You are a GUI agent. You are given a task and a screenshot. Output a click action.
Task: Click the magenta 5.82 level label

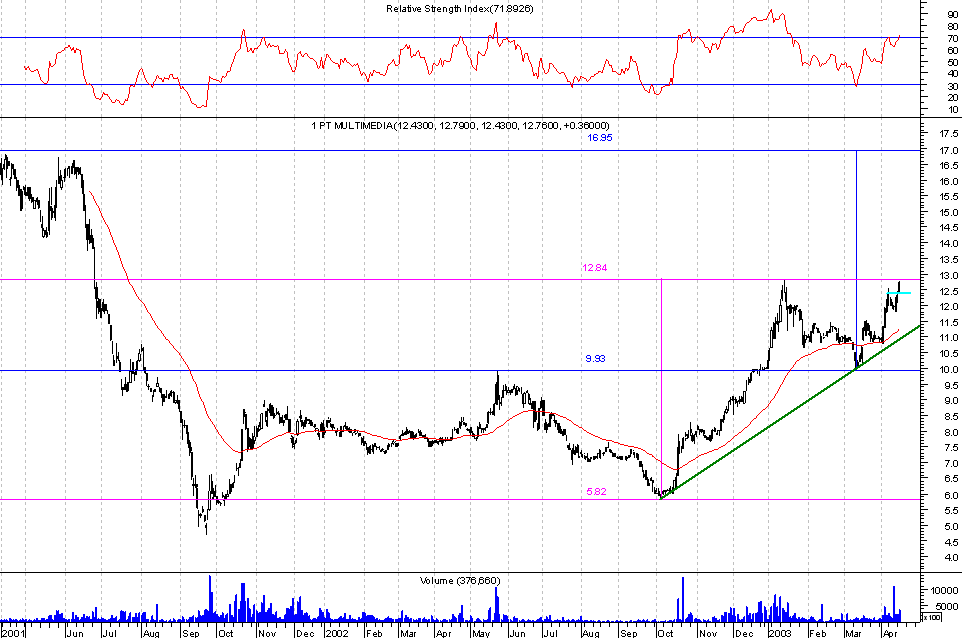pos(596,491)
